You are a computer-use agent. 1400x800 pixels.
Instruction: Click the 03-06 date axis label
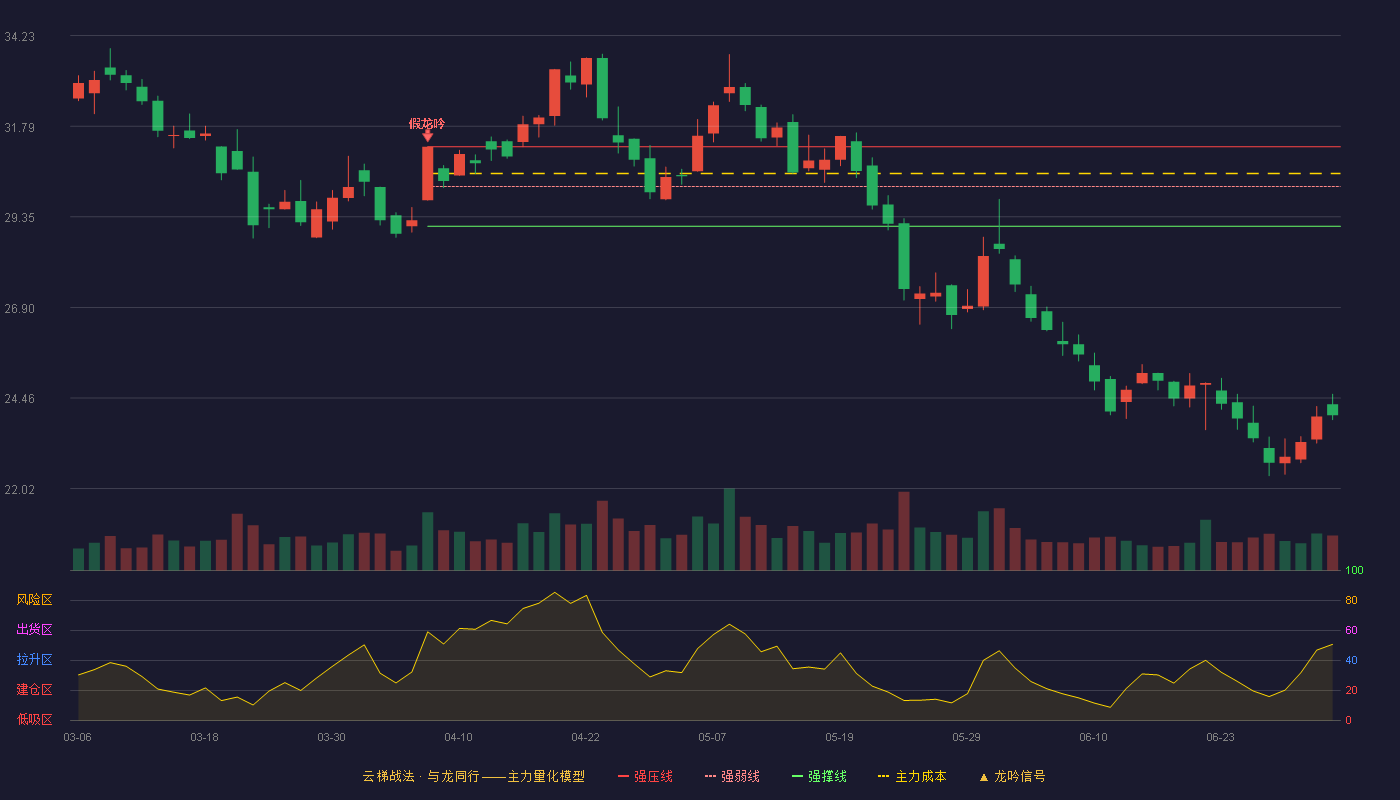[77, 737]
